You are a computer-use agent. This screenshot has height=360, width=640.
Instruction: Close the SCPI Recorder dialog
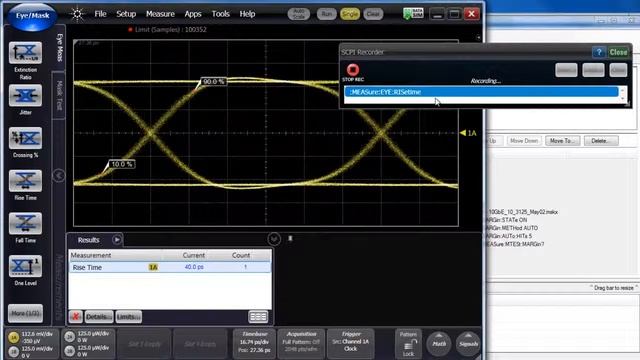[x=618, y=52]
